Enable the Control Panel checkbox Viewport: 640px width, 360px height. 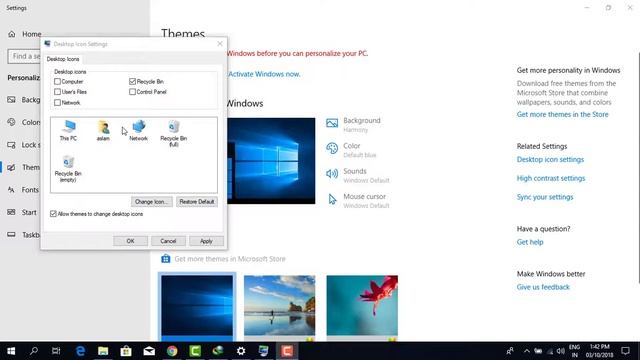[x=132, y=92]
